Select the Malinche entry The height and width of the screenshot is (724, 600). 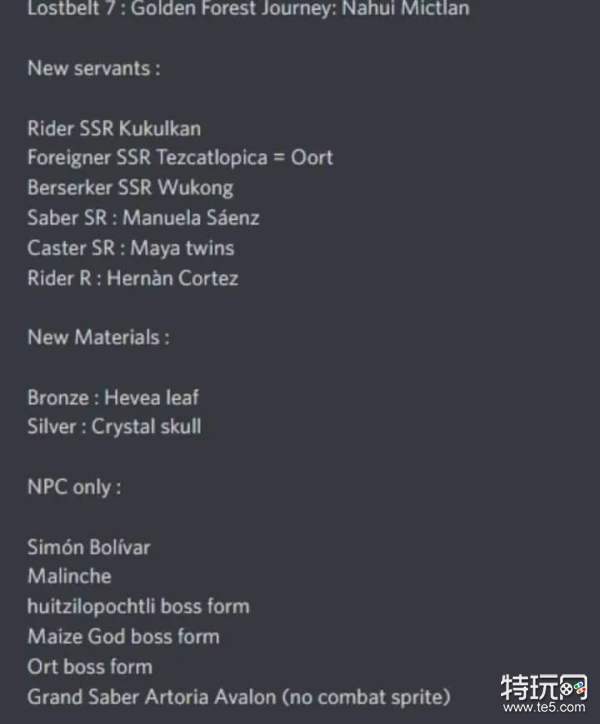(x=69, y=576)
